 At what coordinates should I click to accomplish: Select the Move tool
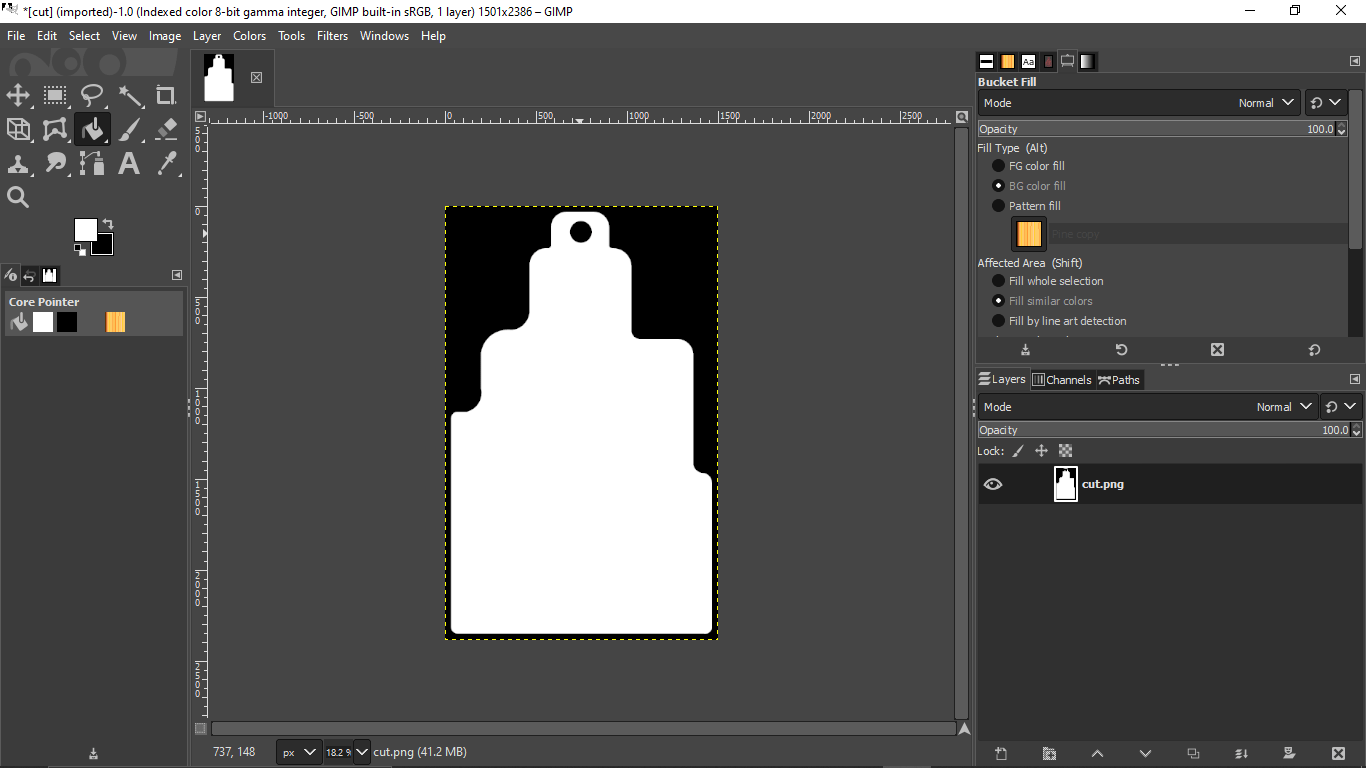coord(18,96)
